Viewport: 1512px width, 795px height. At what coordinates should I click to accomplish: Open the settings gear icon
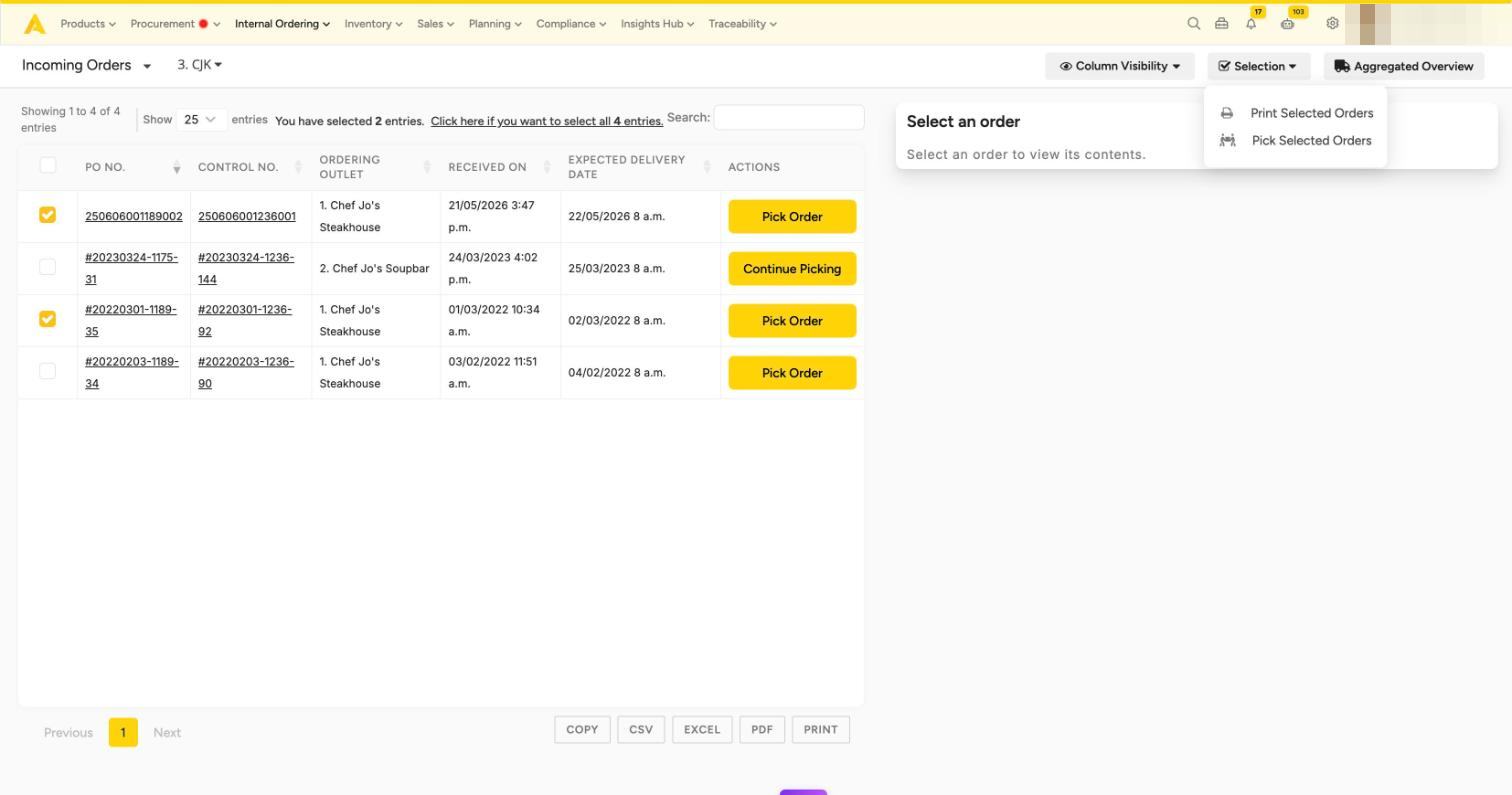pyautogui.click(x=1332, y=23)
